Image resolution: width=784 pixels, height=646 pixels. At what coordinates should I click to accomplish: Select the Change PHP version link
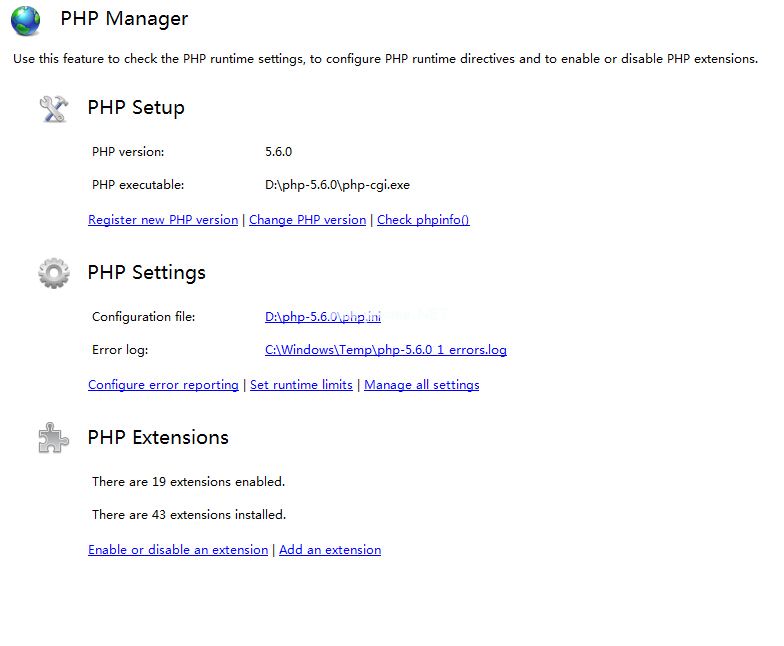307,220
